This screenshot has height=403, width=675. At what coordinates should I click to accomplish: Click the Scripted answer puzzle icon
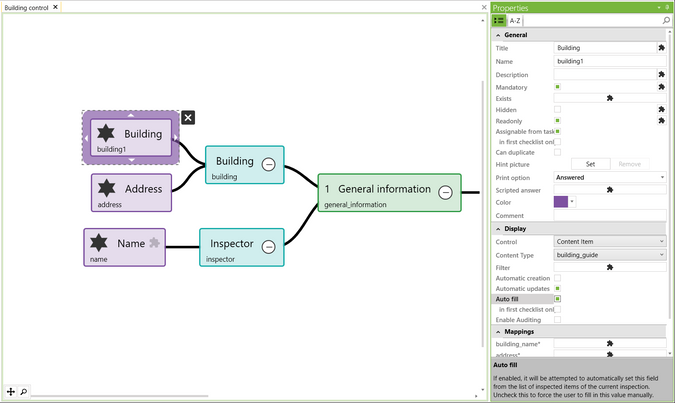[609, 189]
